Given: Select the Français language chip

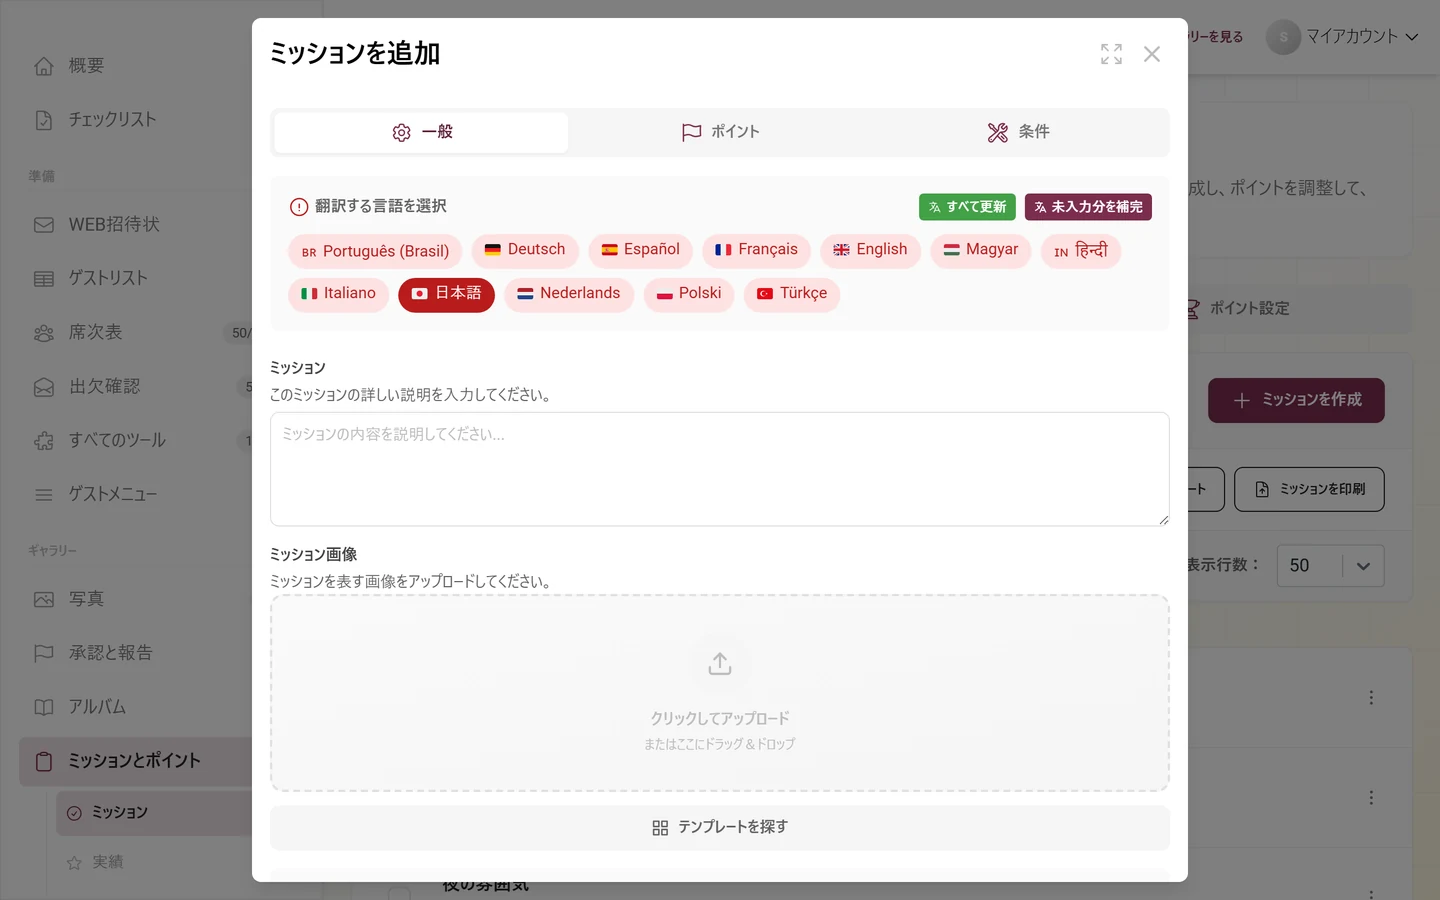Looking at the screenshot, I should (756, 250).
